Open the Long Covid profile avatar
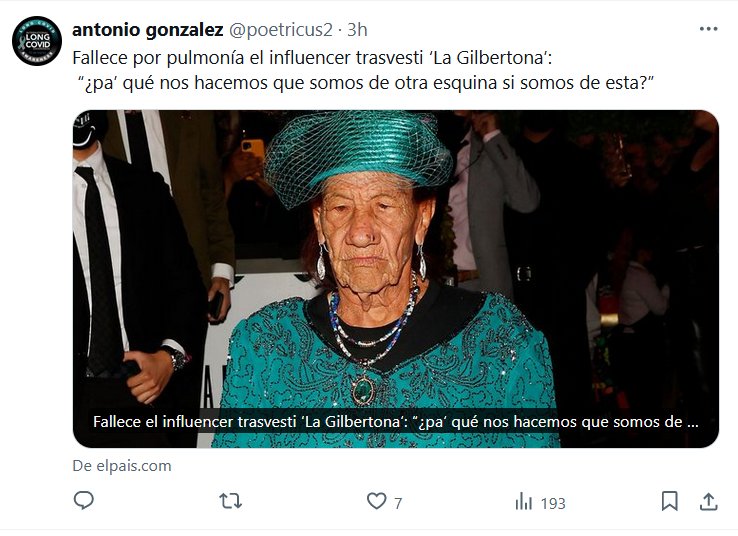Screen dimensions: 738x536 (x=37, y=41)
